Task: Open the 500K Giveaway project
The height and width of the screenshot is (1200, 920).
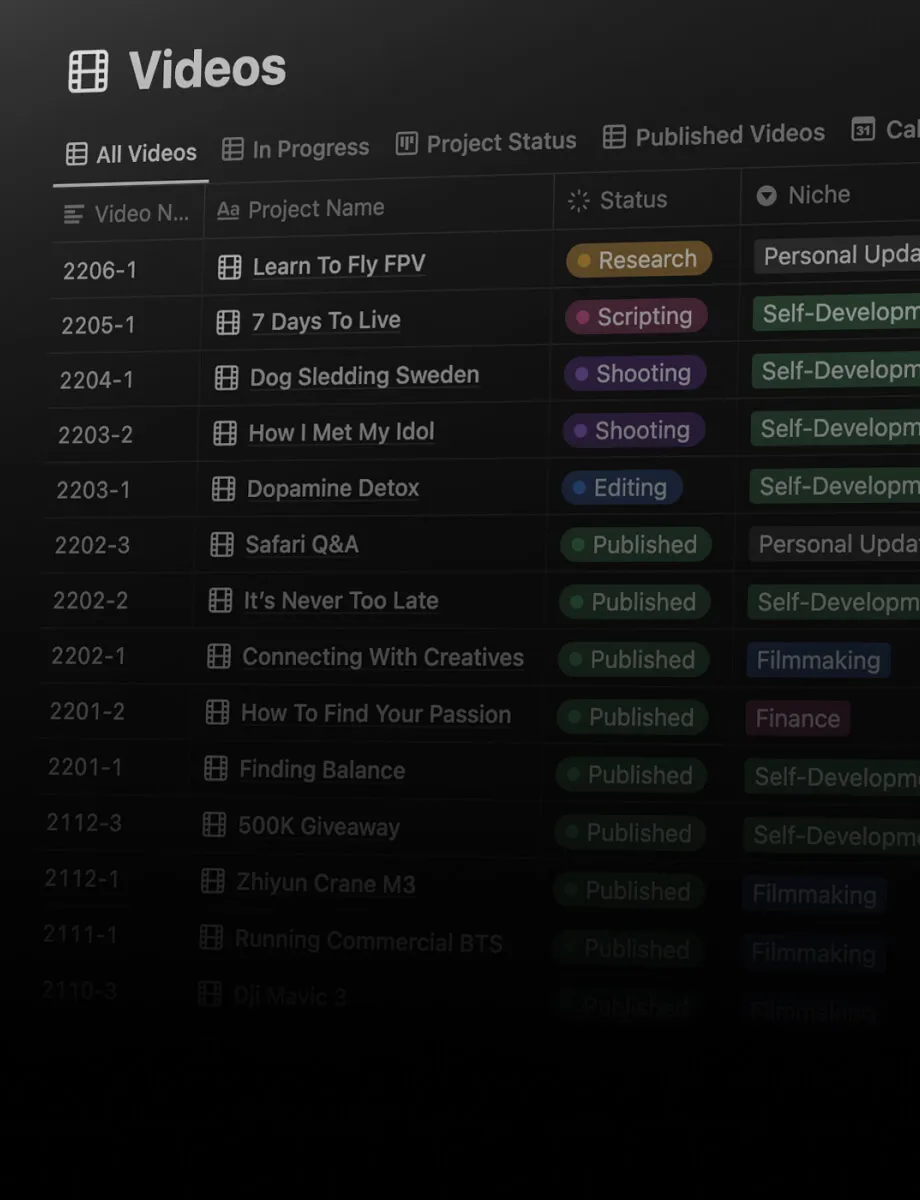Action: 319,827
